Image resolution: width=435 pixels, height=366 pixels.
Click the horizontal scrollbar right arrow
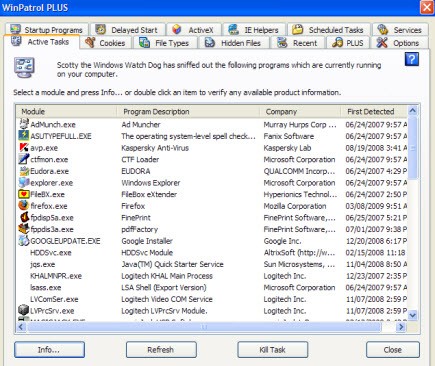(401, 327)
